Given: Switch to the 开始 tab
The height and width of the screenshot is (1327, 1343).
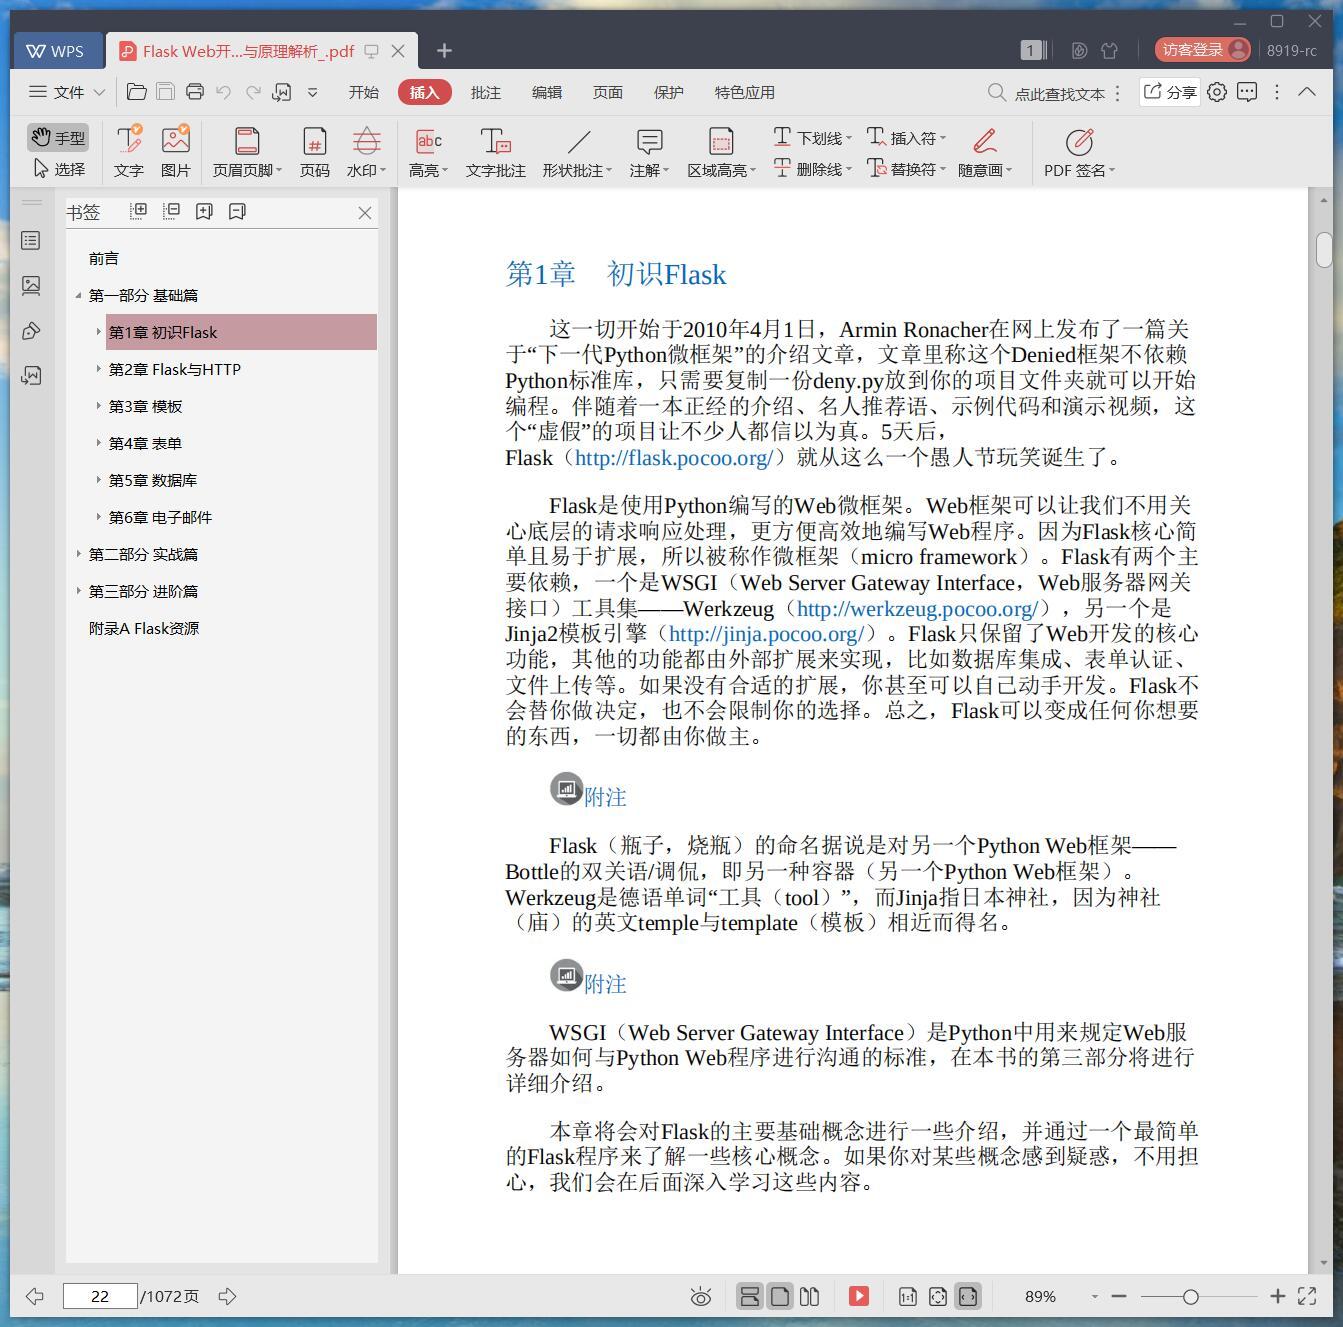Looking at the screenshot, I should 363,92.
